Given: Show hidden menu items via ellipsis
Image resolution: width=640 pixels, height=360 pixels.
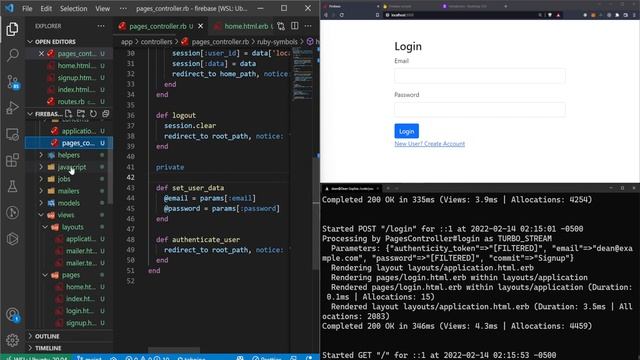Looking at the screenshot, I should coord(123,9).
